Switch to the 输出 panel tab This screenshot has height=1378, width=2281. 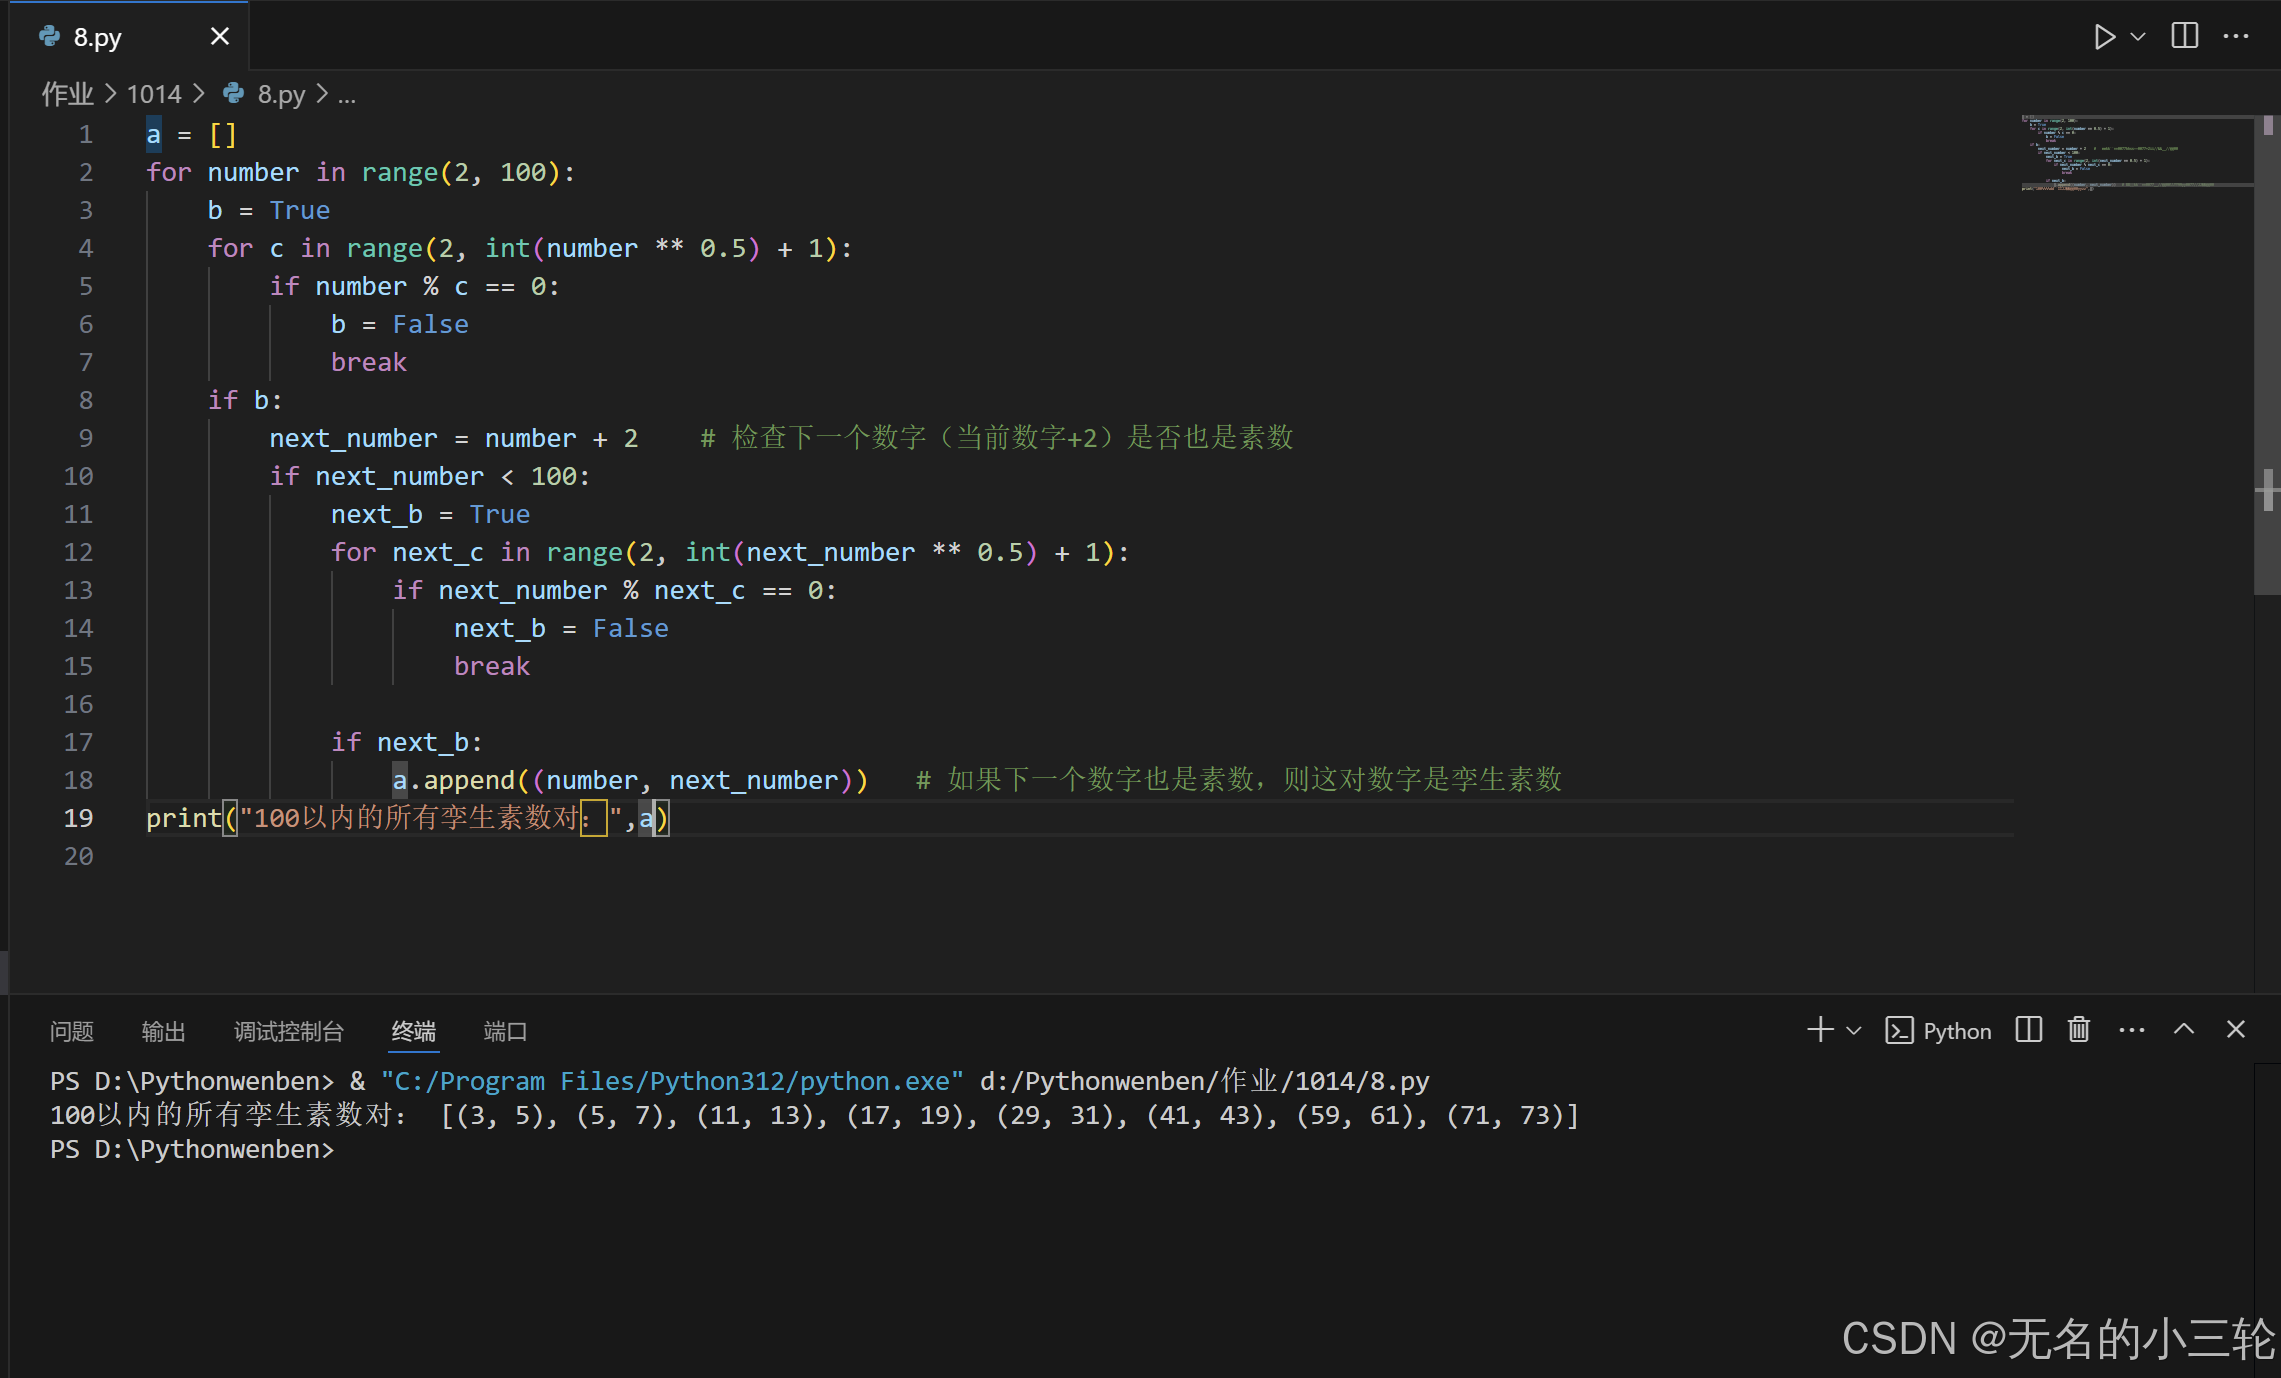[163, 1031]
